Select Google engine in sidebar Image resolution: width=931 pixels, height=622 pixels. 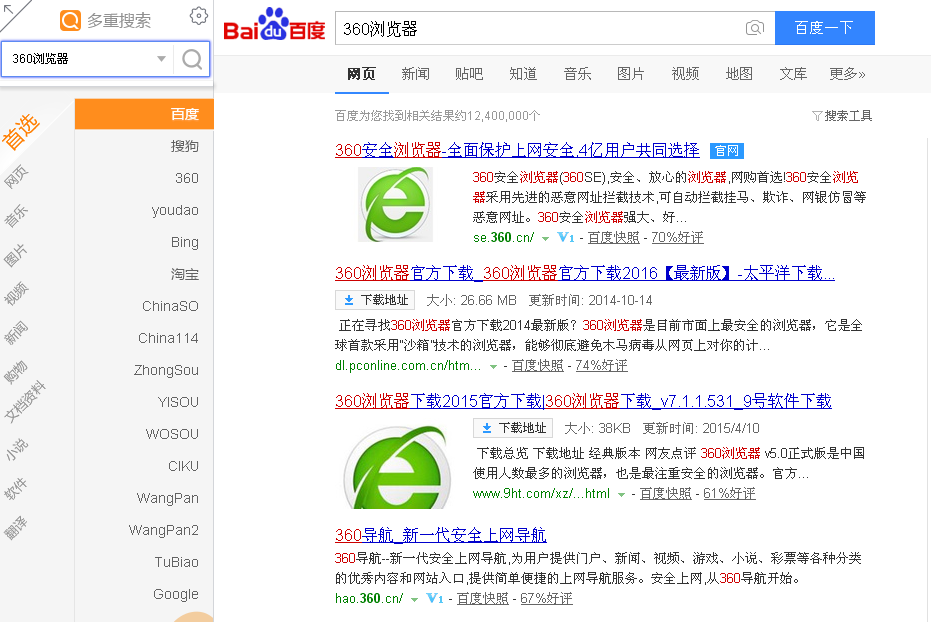(144, 594)
